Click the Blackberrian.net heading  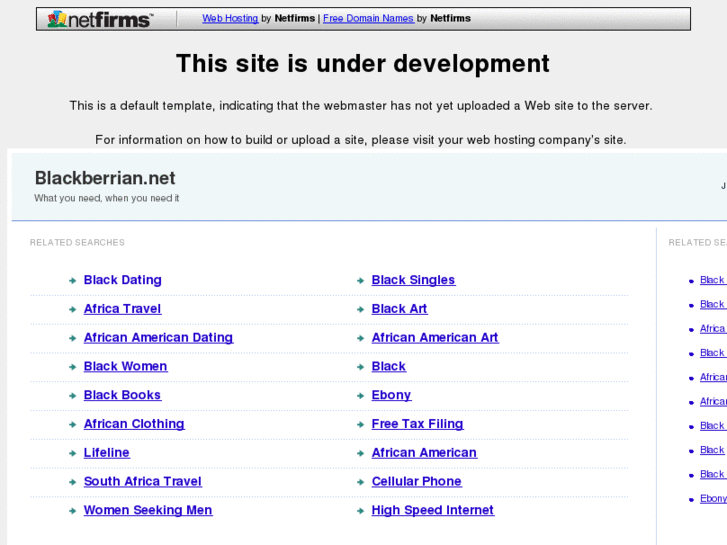[105, 178]
